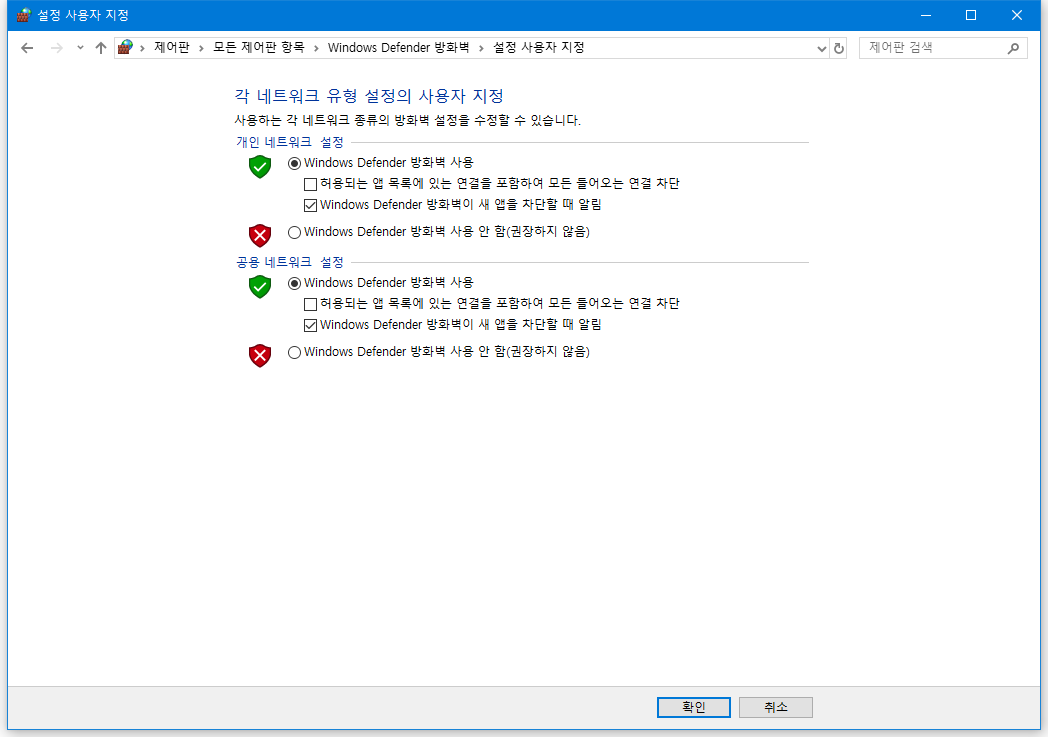This screenshot has width=1048, height=737.
Task: Select firewall off for 공용 네트워크
Action: (294, 352)
